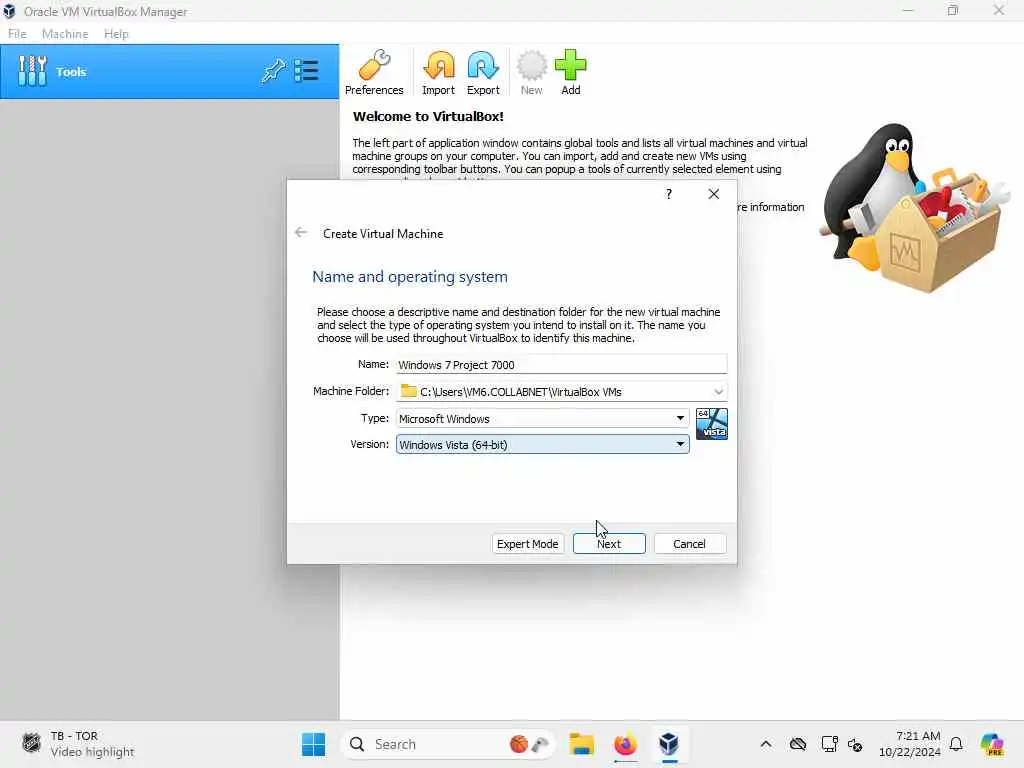Screen dimensions: 1024x768
Task: Click the Next button
Action: pos(609,544)
